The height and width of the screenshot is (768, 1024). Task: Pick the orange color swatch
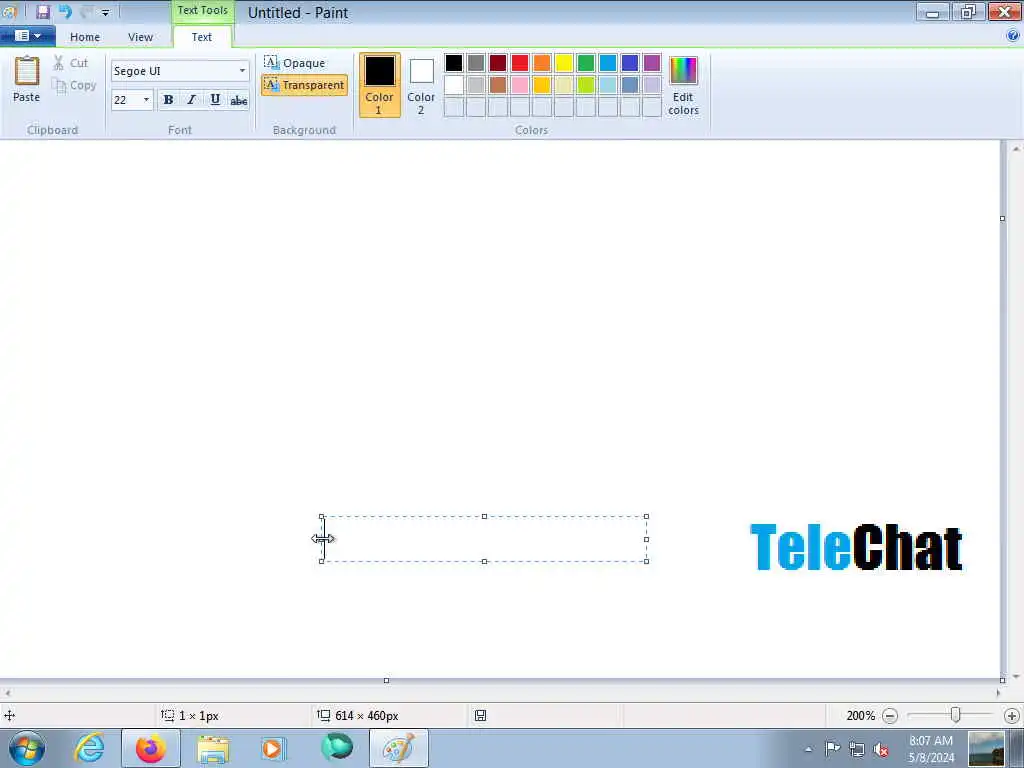(542, 63)
